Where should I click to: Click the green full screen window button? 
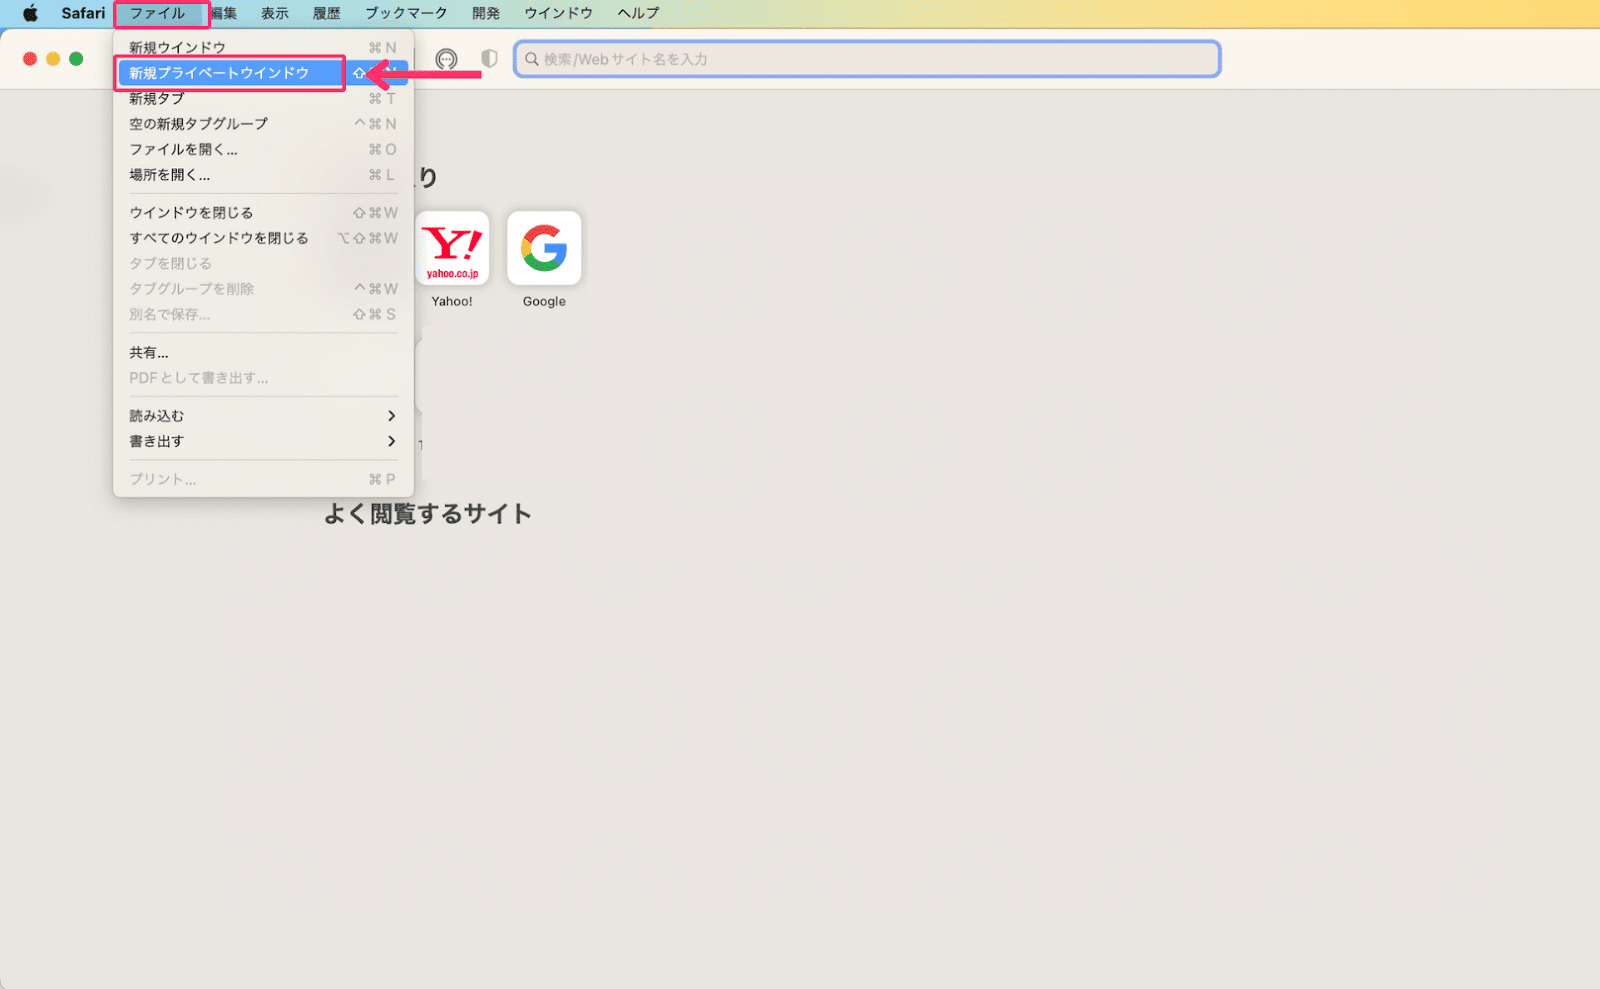pyautogui.click(x=76, y=59)
